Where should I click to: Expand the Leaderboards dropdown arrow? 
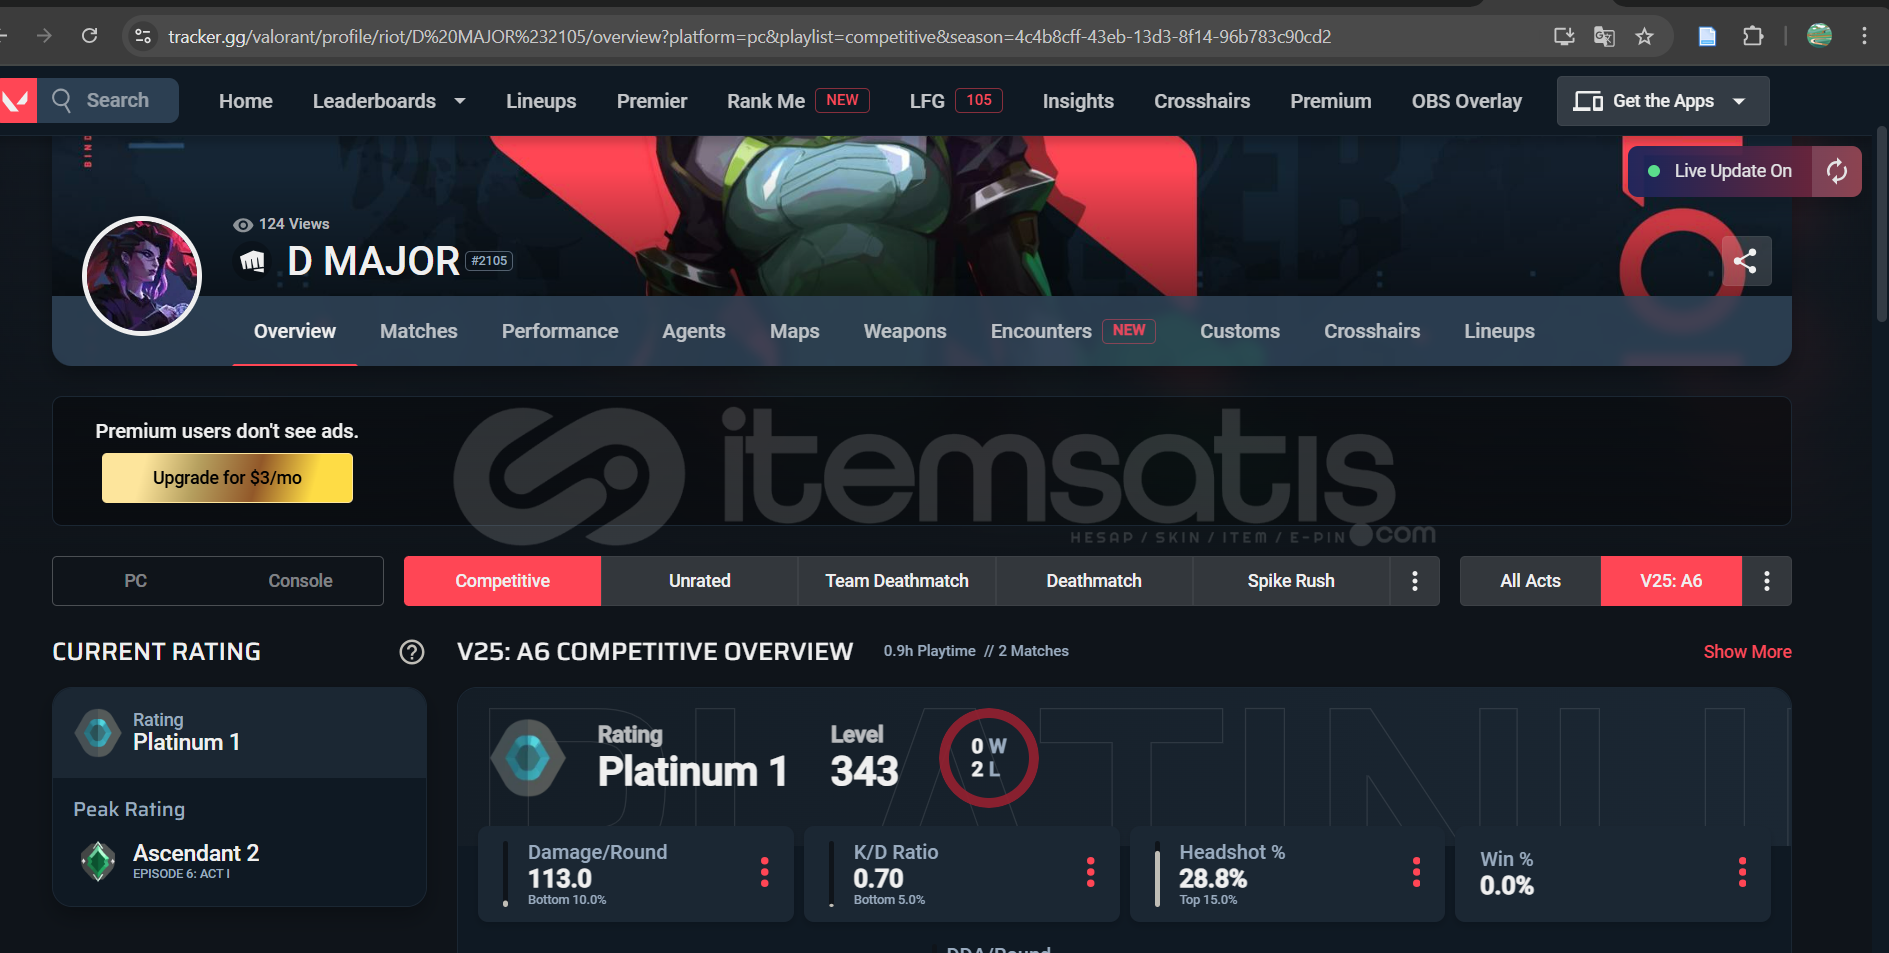click(x=460, y=101)
